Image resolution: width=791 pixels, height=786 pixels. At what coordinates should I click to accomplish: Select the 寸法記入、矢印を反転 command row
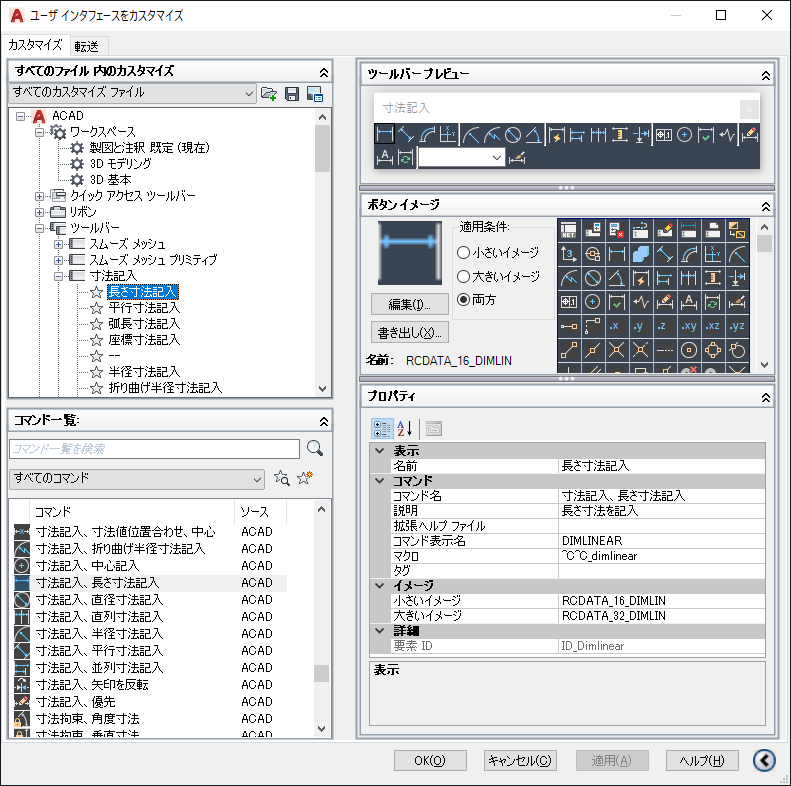pos(150,685)
